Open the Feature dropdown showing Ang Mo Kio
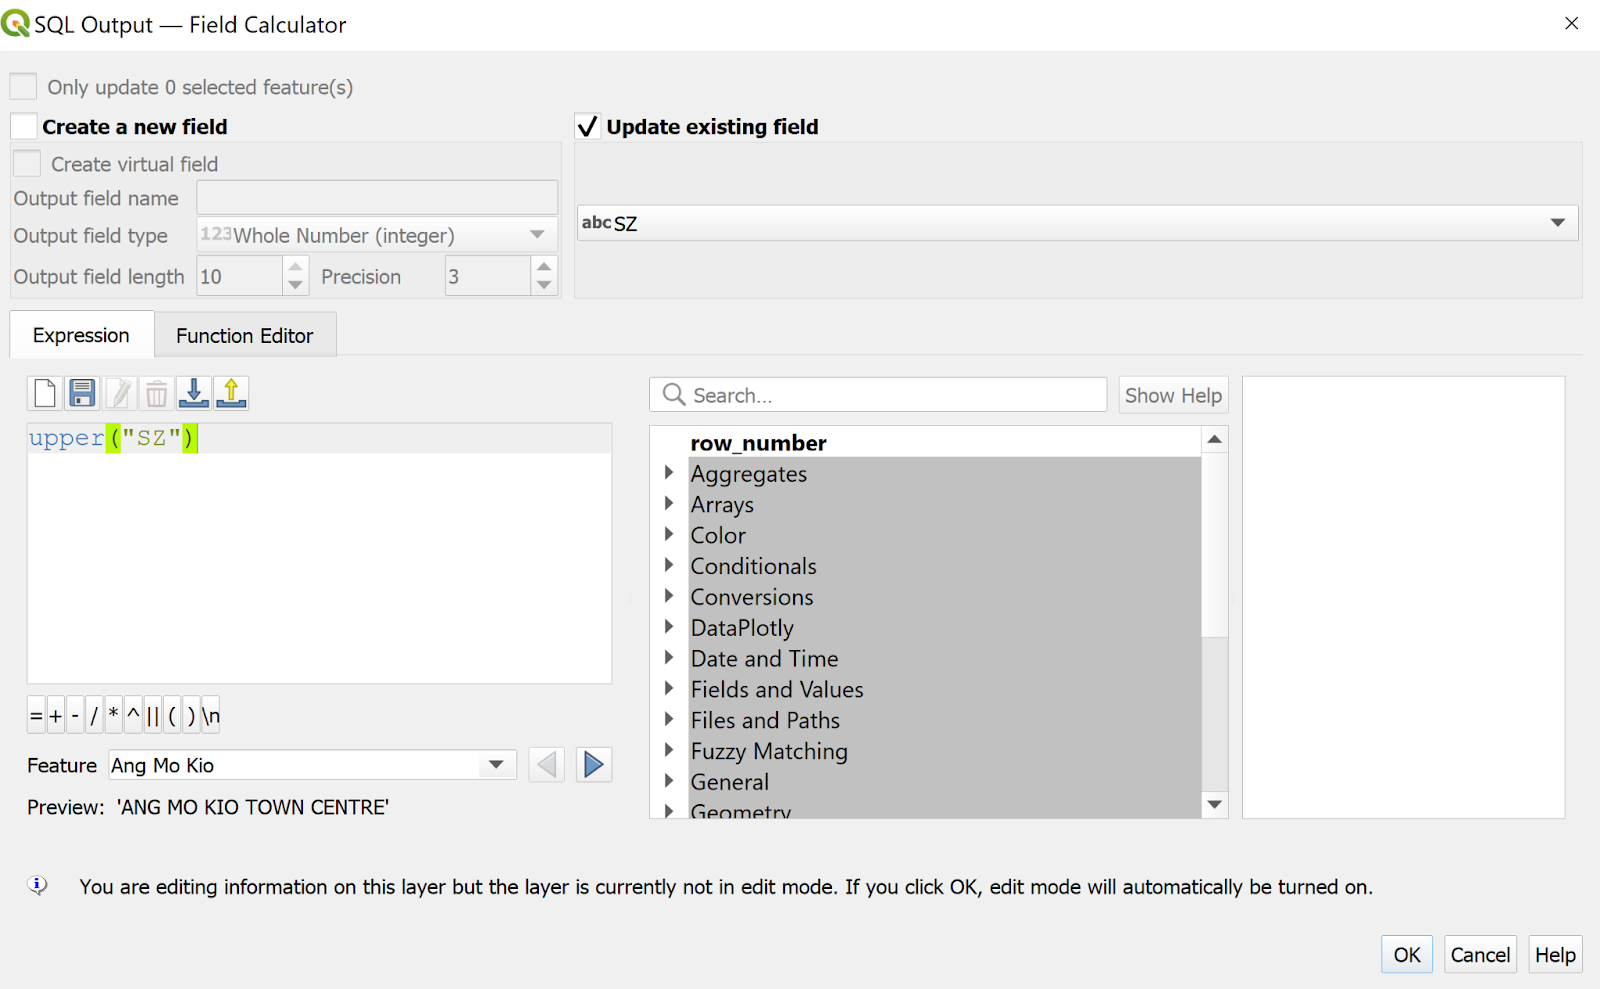This screenshot has height=989, width=1600. pos(311,765)
